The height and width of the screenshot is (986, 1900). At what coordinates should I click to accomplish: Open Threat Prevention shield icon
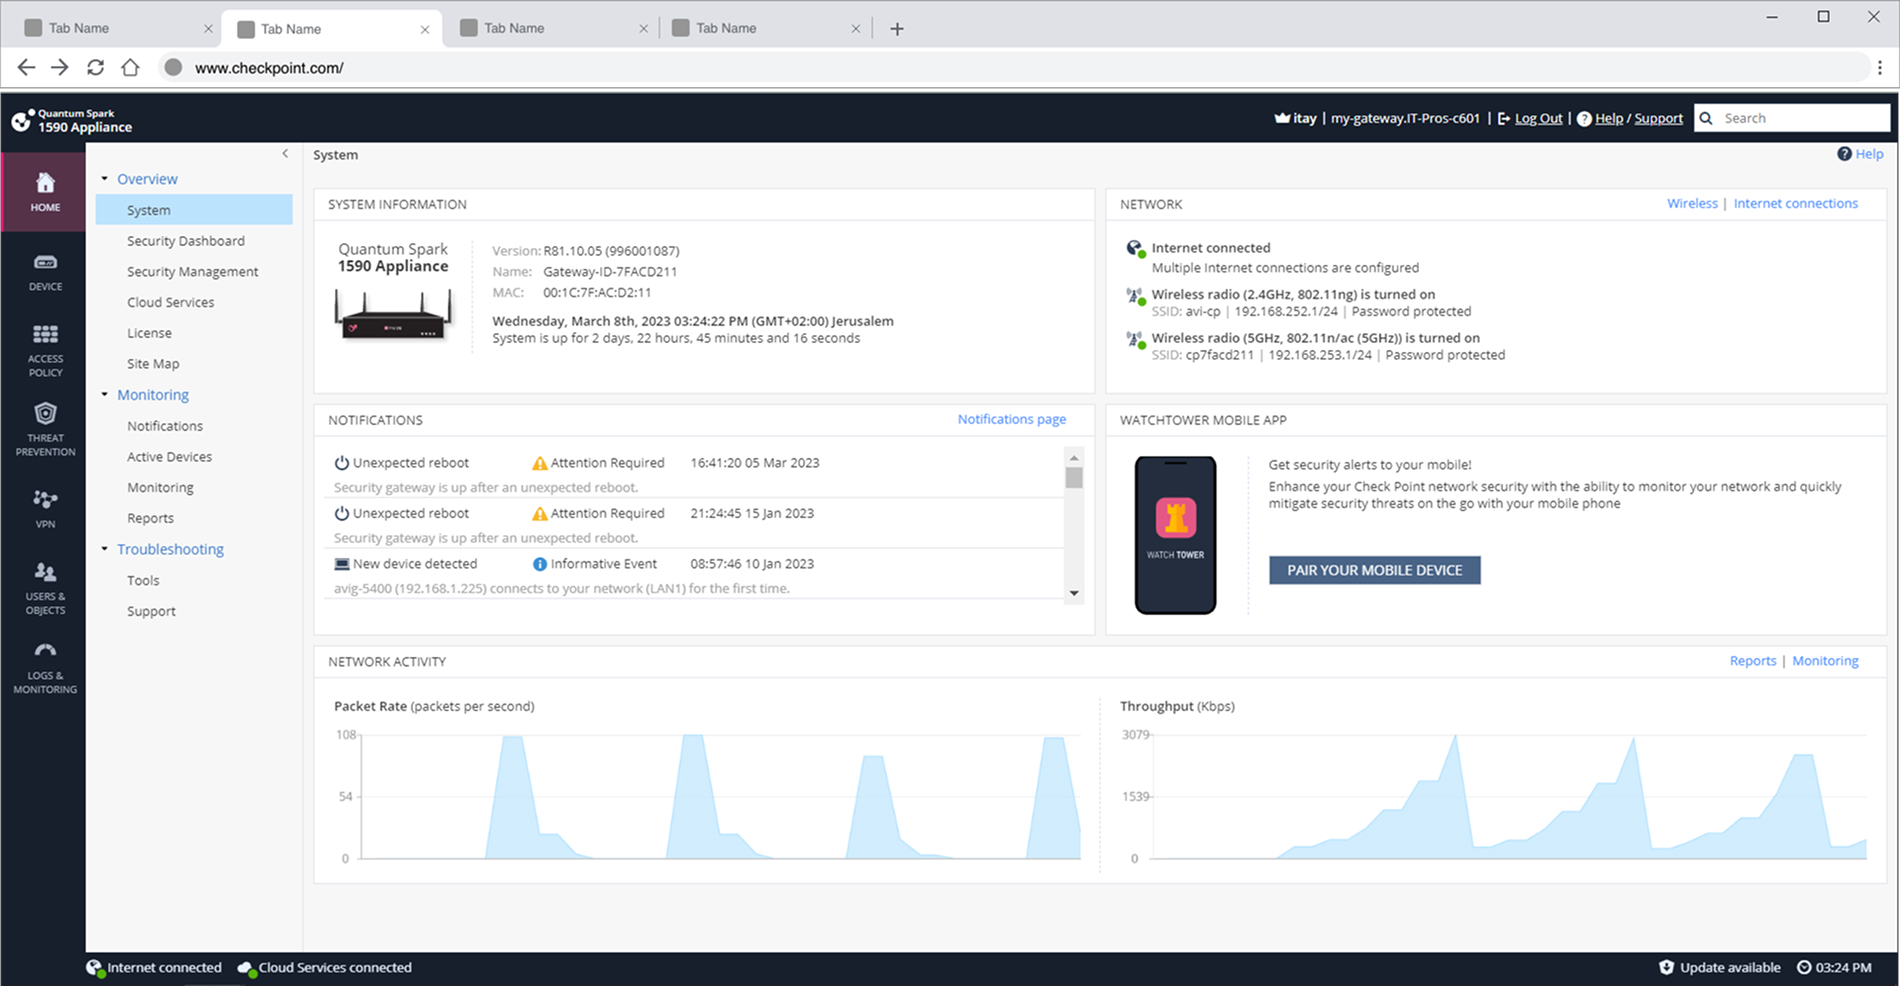tap(45, 414)
